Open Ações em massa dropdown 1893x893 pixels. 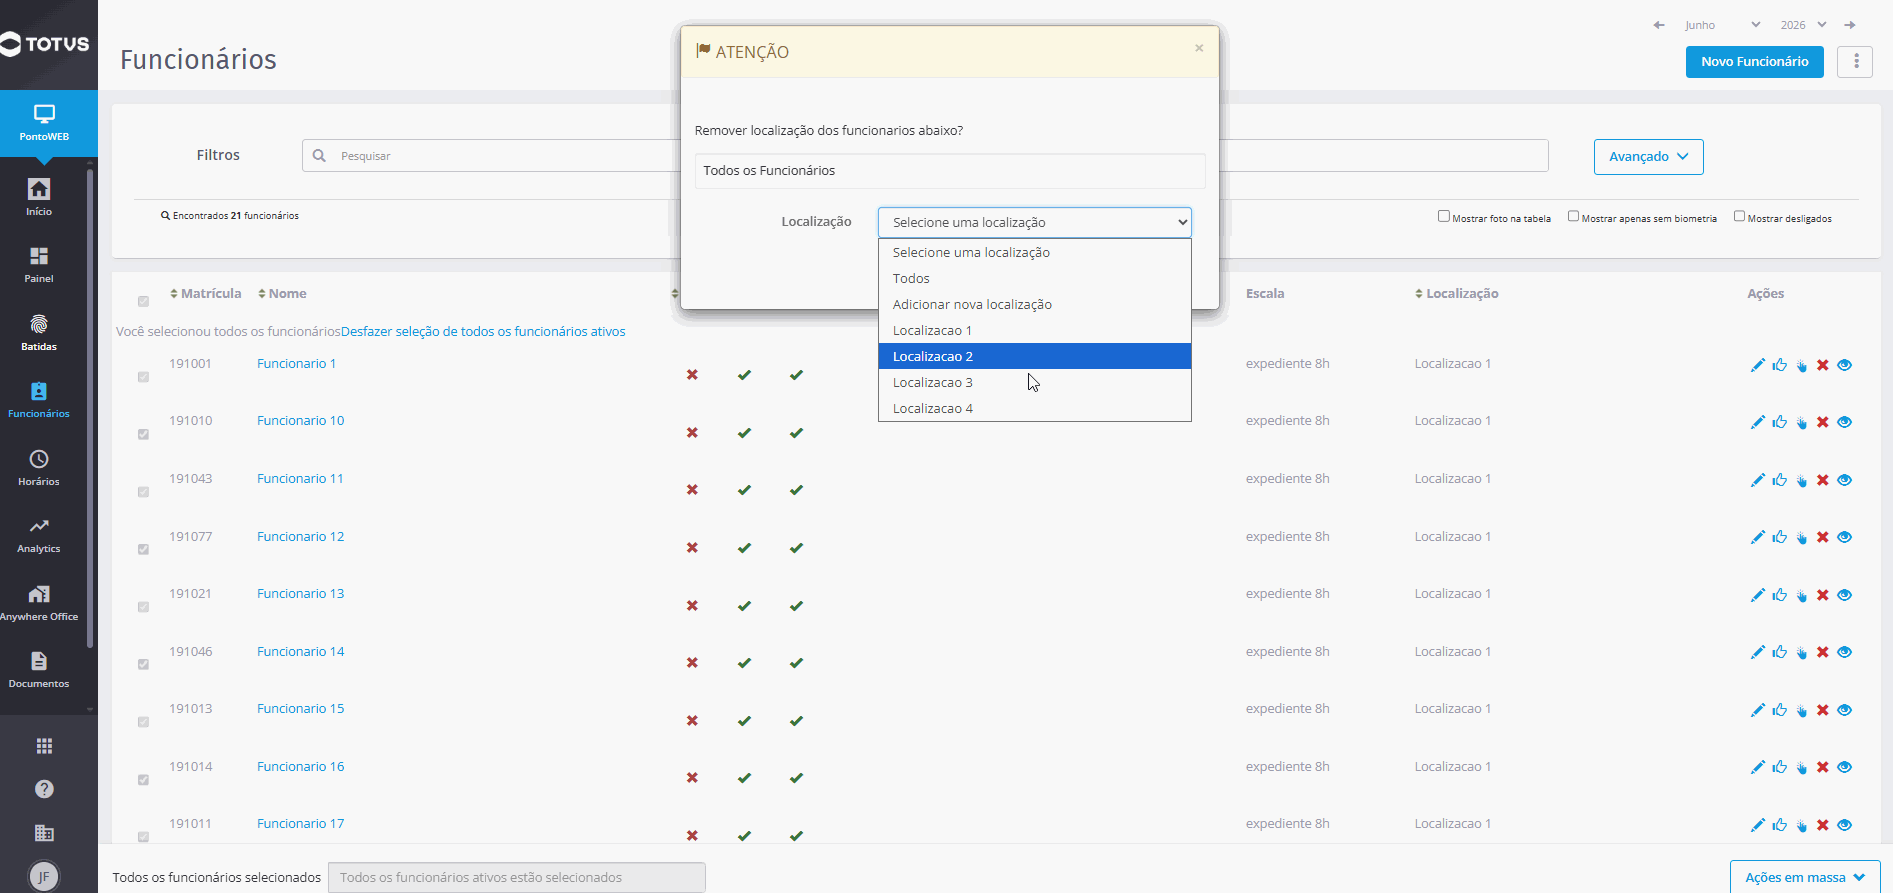coord(1805,877)
